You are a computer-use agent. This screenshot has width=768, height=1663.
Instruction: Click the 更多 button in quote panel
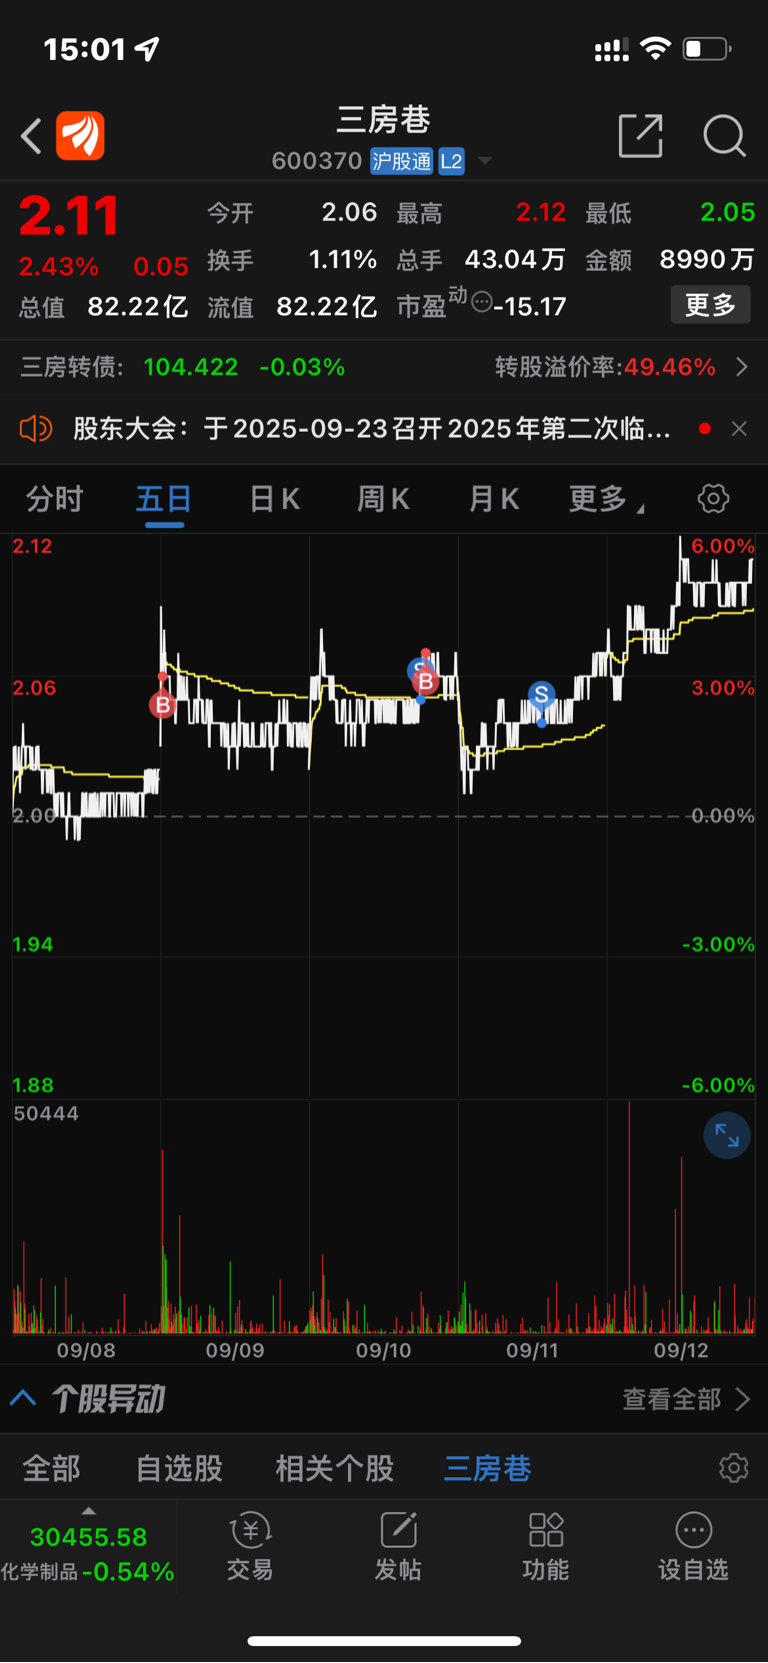pos(710,305)
